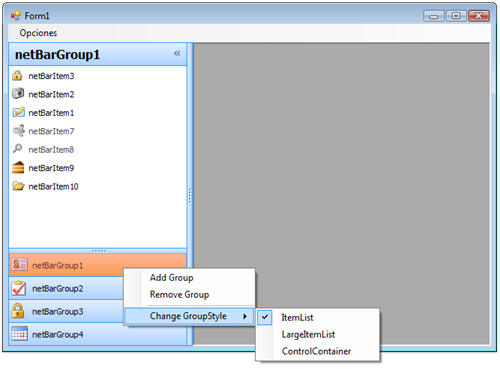Viewport: 500px width, 369px height.
Task: Select the netBarItem2 label
Action: [x=51, y=94]
